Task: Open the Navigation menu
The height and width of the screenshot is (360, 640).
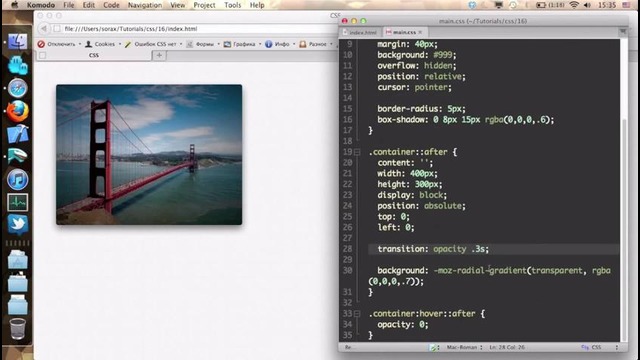Action: click(x=145, y=5)
